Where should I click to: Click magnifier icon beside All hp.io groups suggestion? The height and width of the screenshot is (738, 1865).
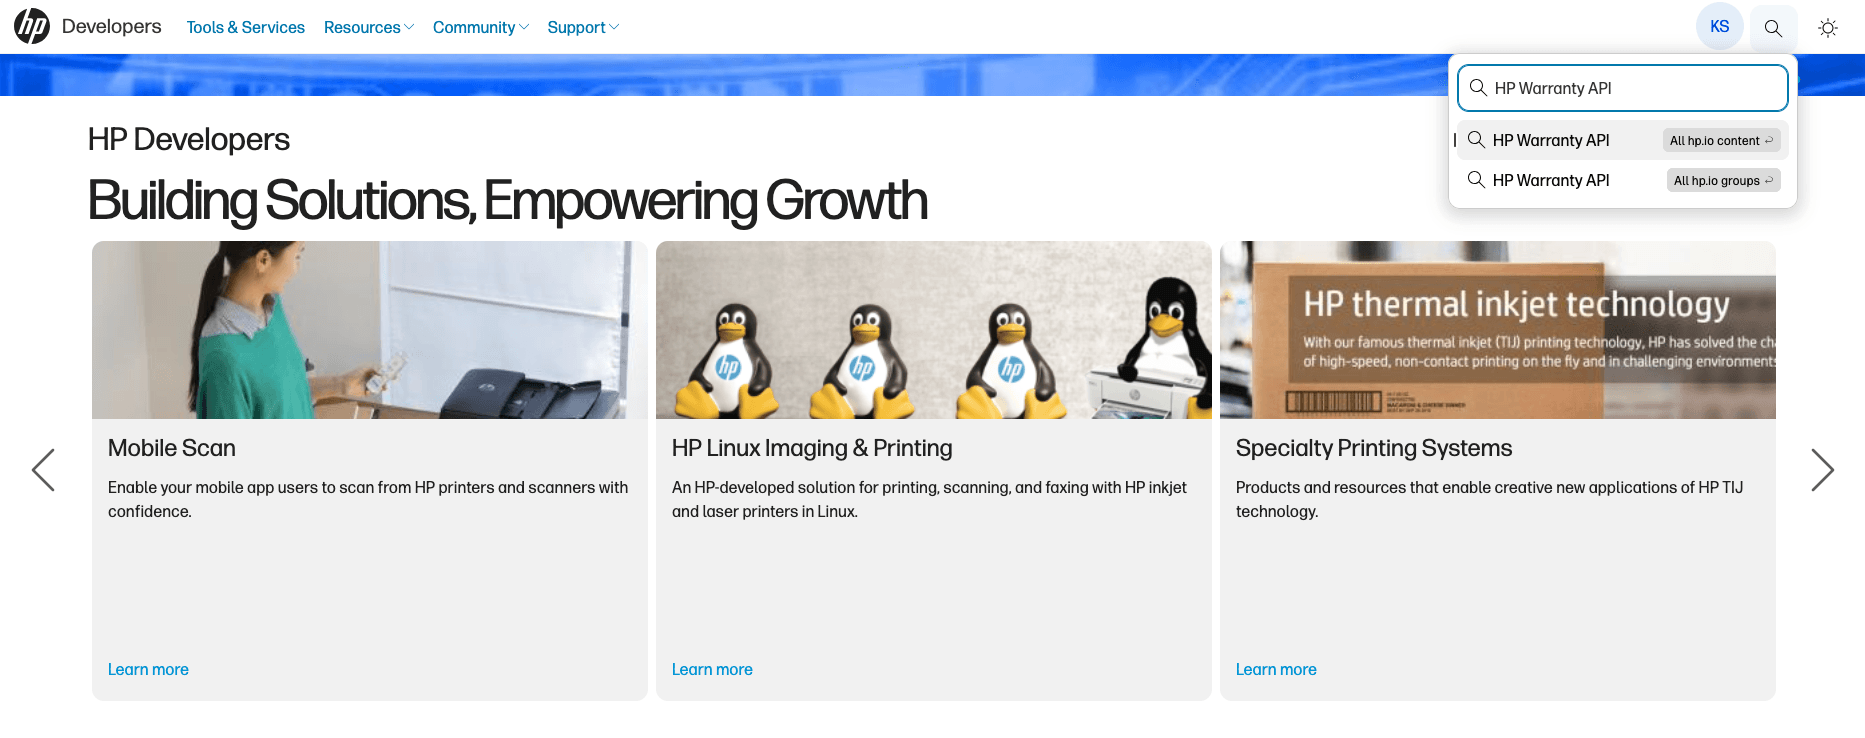[1476, 180]
